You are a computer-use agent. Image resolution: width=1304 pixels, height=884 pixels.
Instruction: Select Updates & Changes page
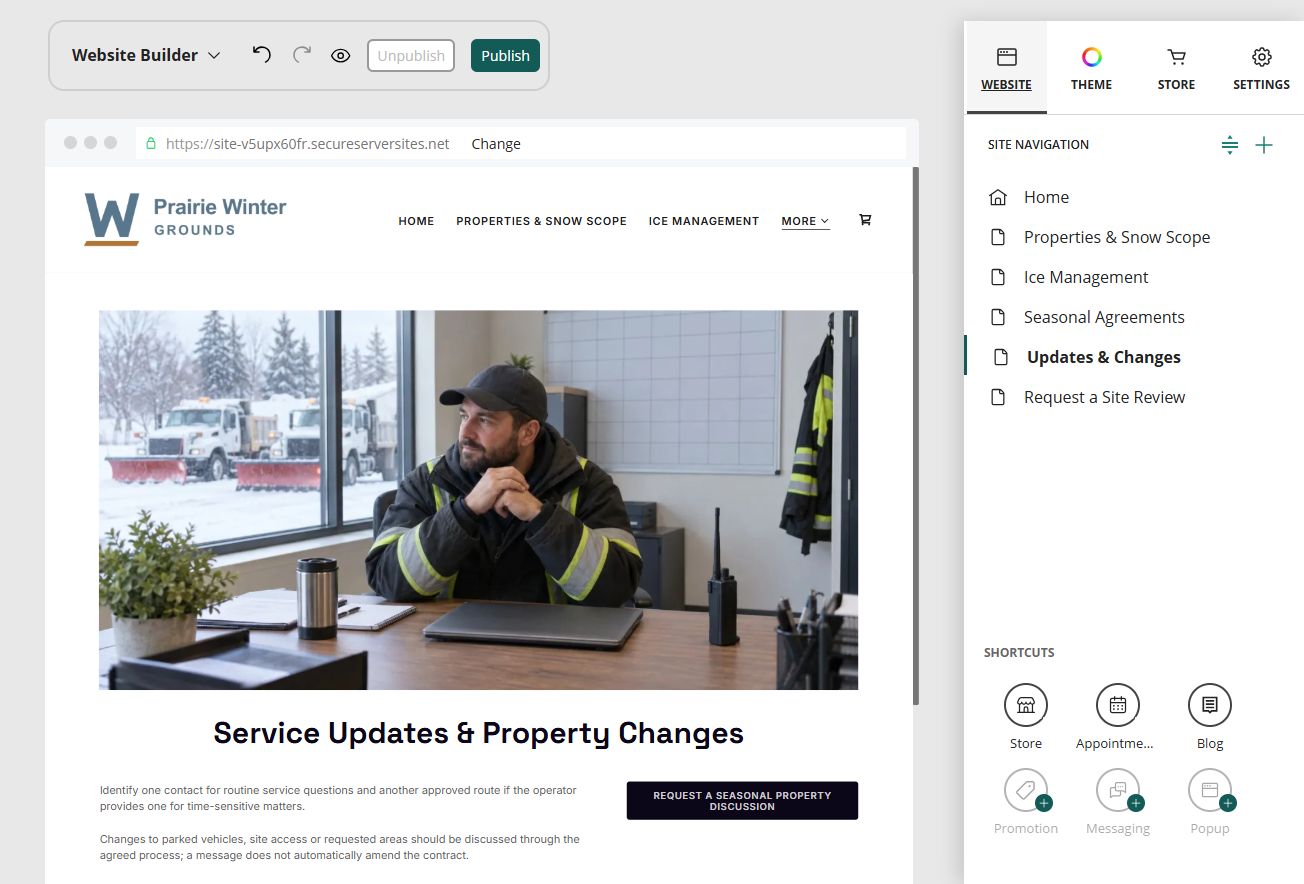(x=1134, y=357)
